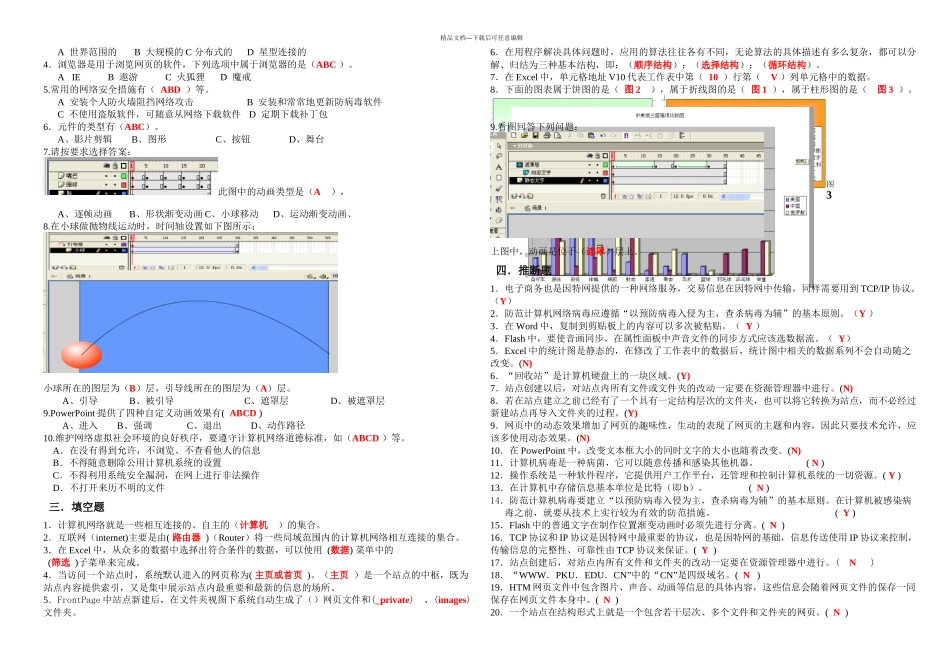Click red answer 循环结构
This screenshot has width=950, height=672.
click(x=787, y=65)
